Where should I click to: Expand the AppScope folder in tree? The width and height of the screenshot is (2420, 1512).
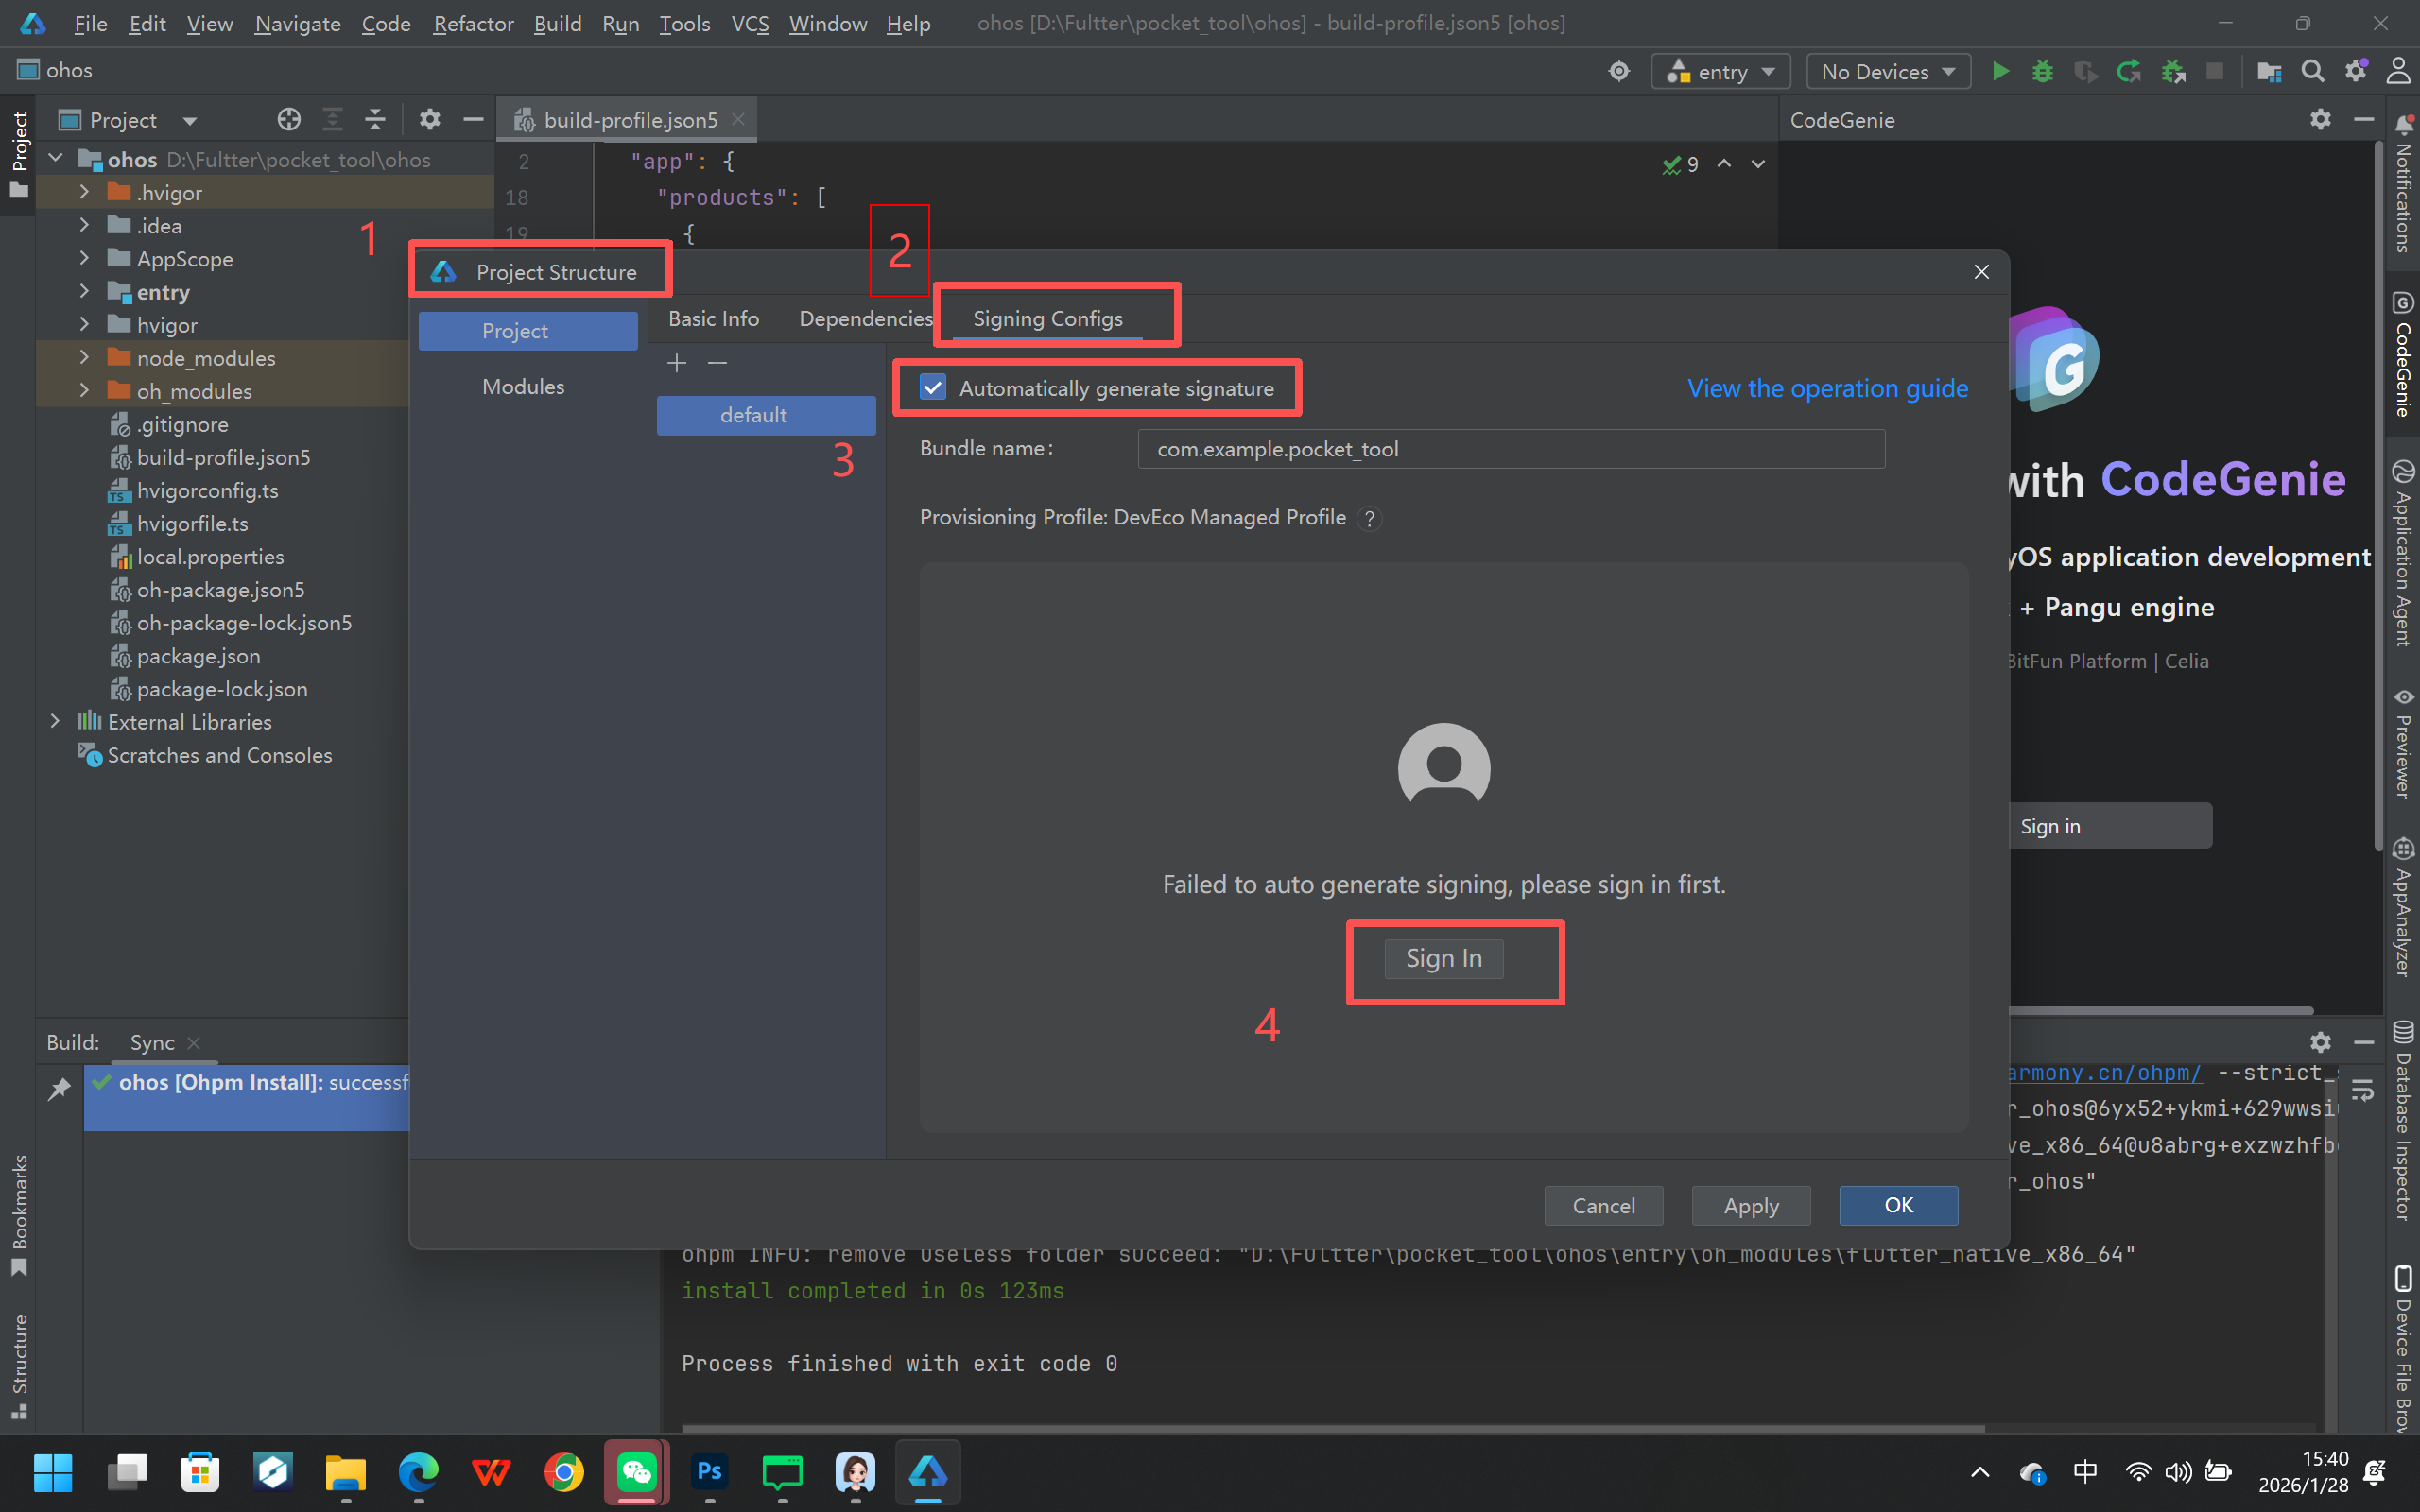tap(84, 259)
